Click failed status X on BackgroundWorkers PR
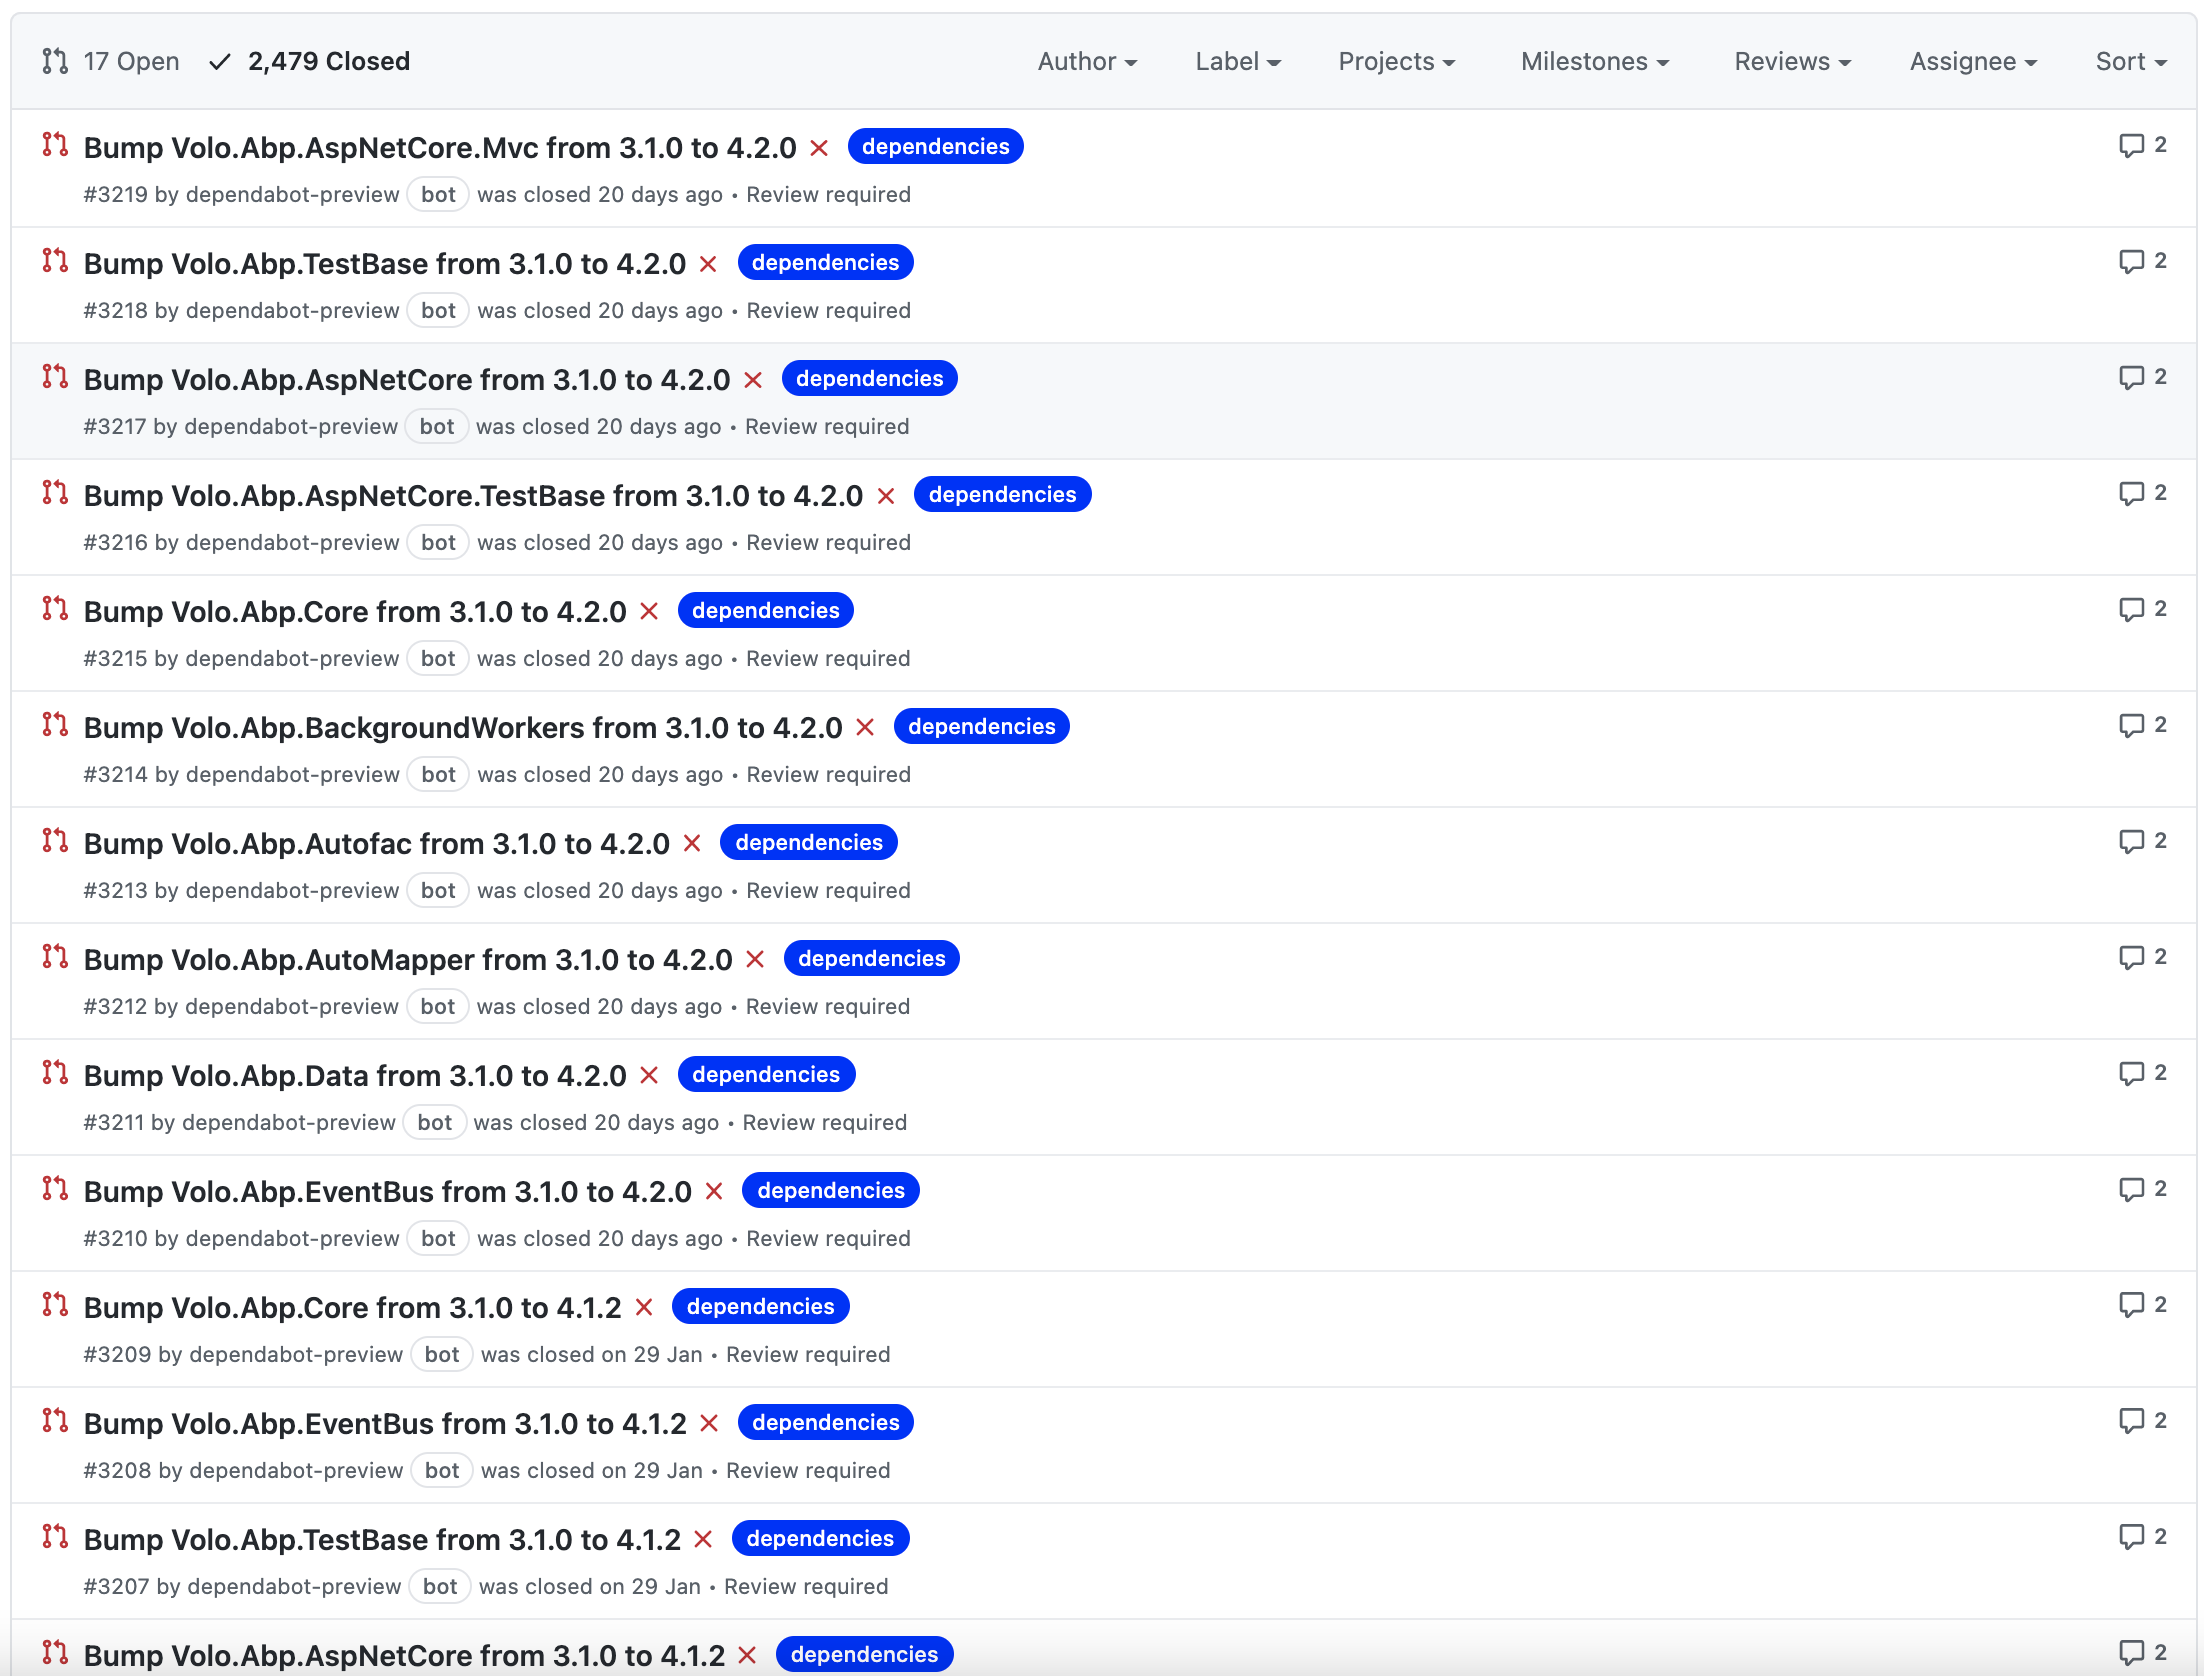Screen dimensions: 2204x1676 click(x=865, y=728)
